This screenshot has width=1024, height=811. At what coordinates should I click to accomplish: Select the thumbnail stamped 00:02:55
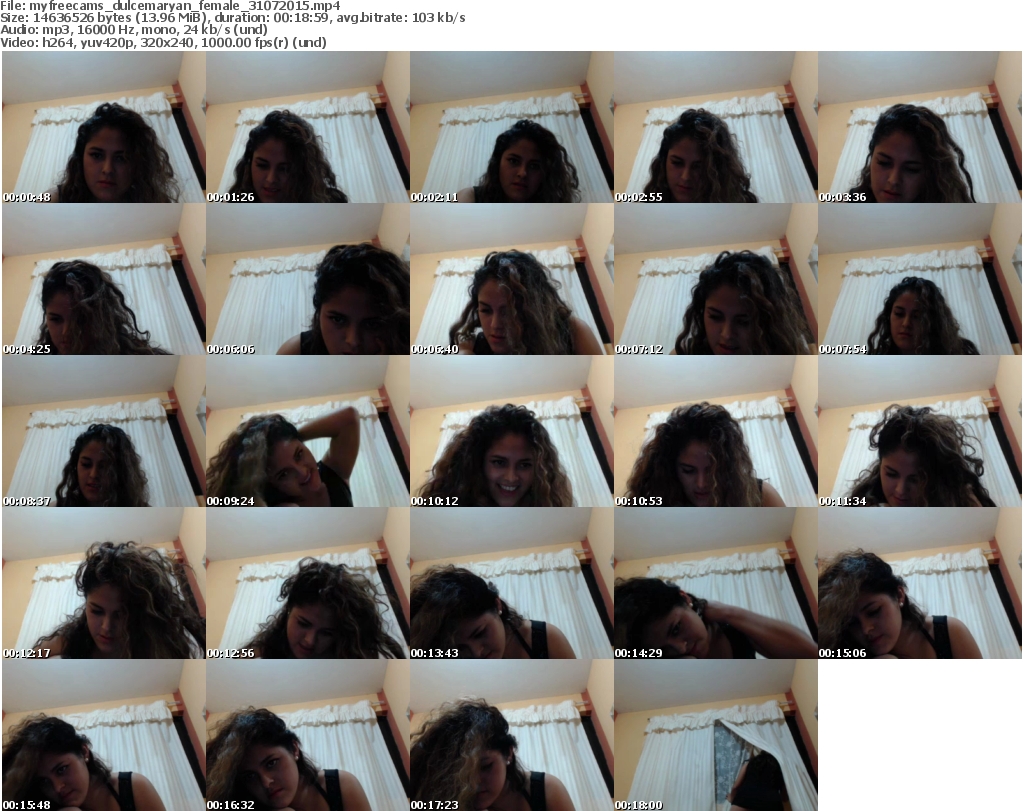715,127
